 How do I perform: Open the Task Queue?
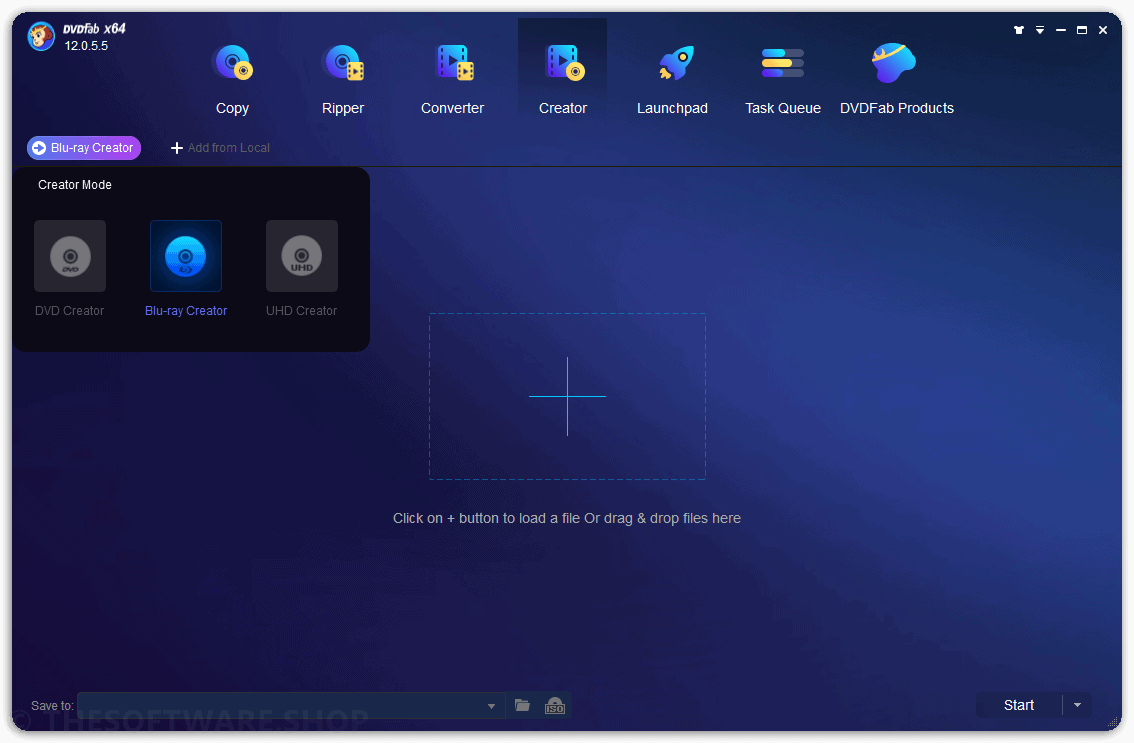point(783,79)
